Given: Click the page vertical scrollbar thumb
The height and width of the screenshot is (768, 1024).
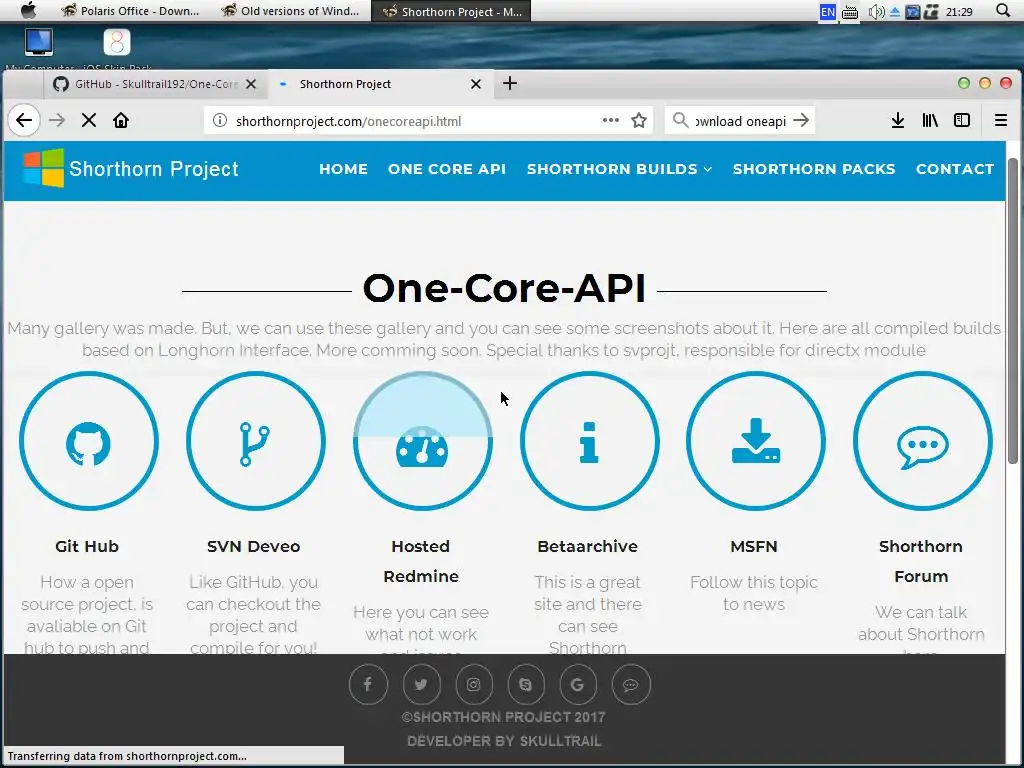Looking at the screenshot, I should click(1014, 311).
